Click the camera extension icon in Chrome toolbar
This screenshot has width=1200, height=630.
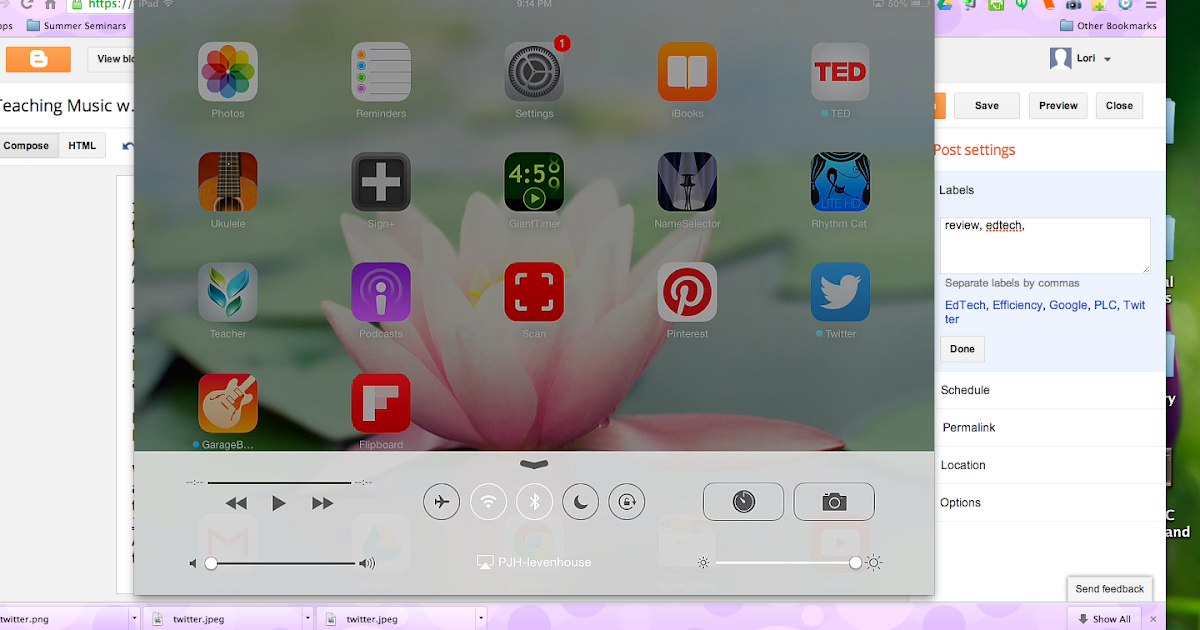(1073, 5)
